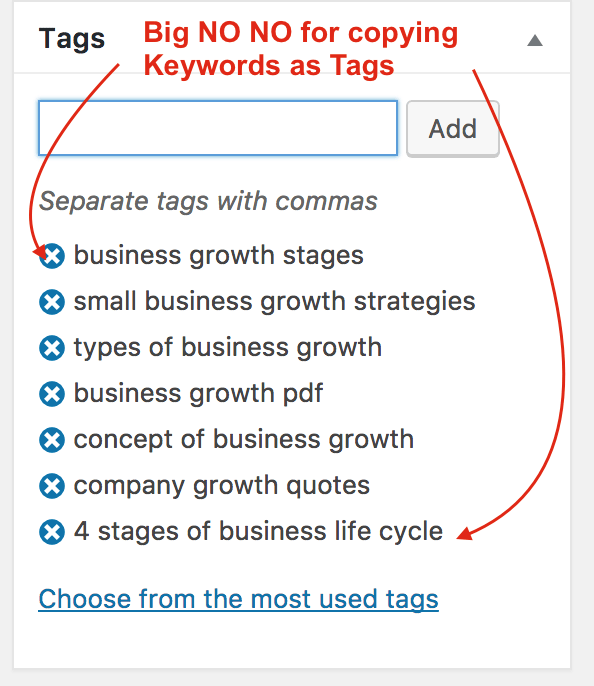Image resolution: width=594 pixels, height=686 pixels.
Task: Remove the 'business growth stages' tag
Action: pyautogui.click(x=52, y=256)
